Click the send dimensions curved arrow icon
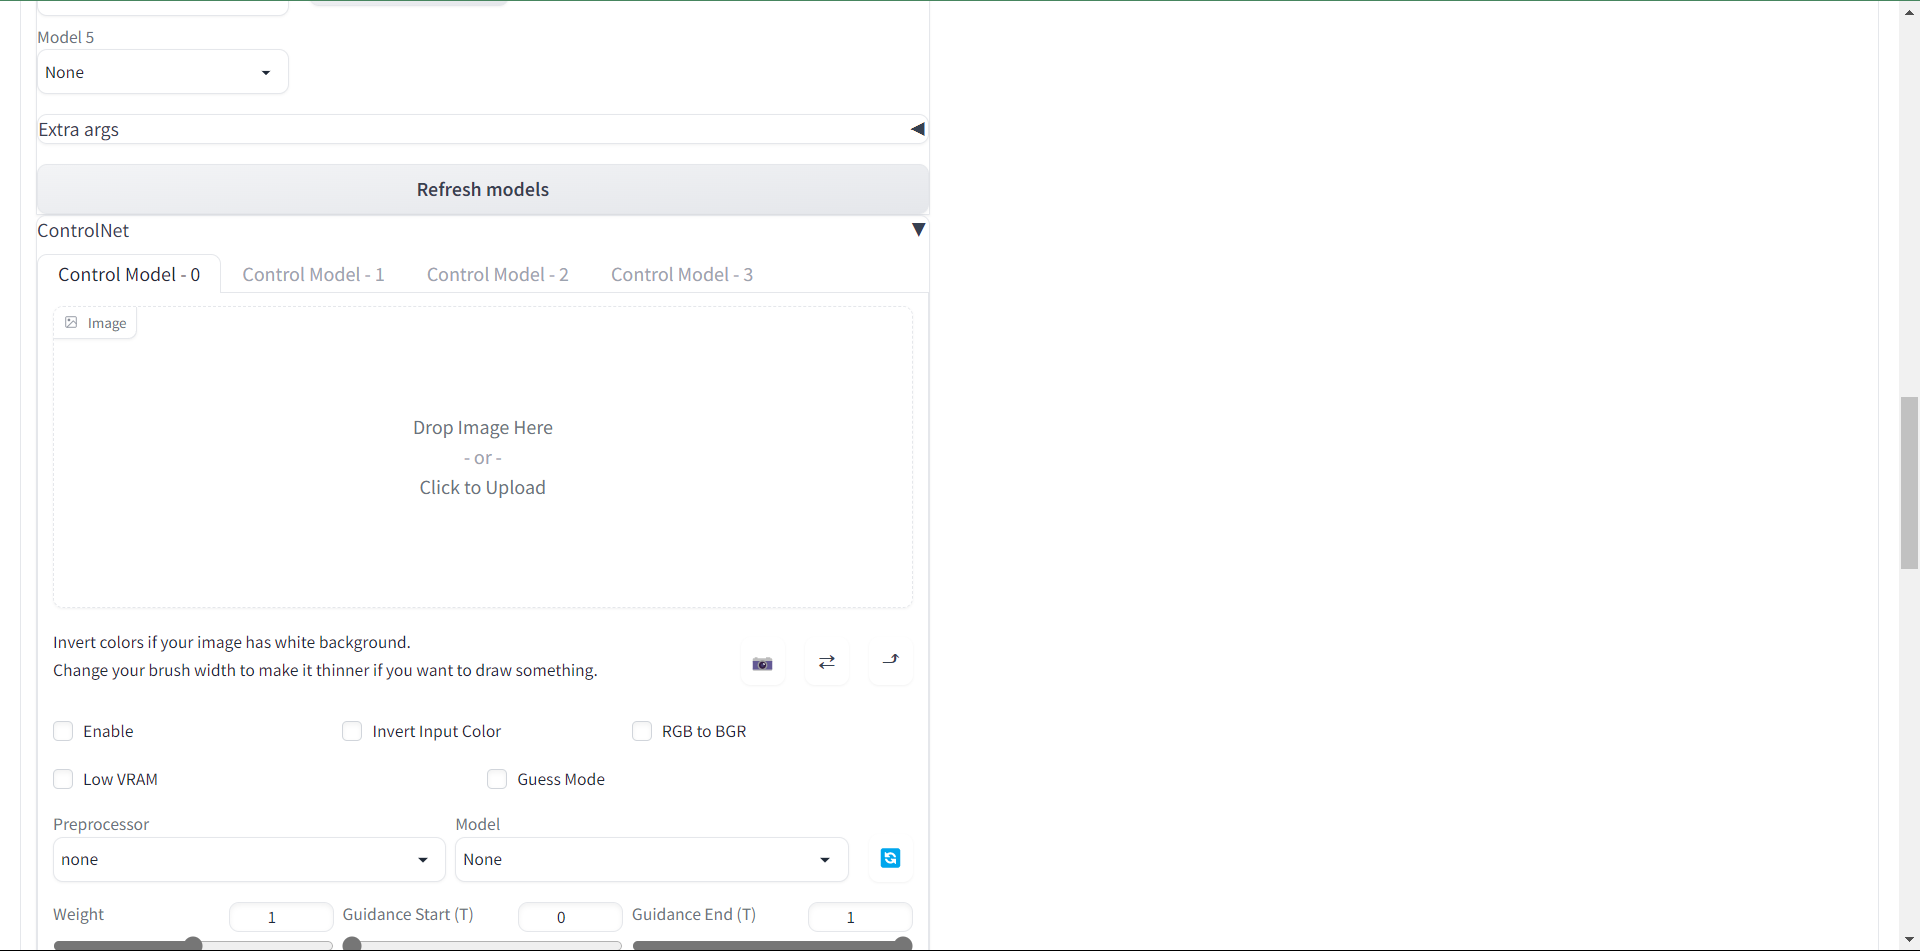 click(x=890, y=663)
